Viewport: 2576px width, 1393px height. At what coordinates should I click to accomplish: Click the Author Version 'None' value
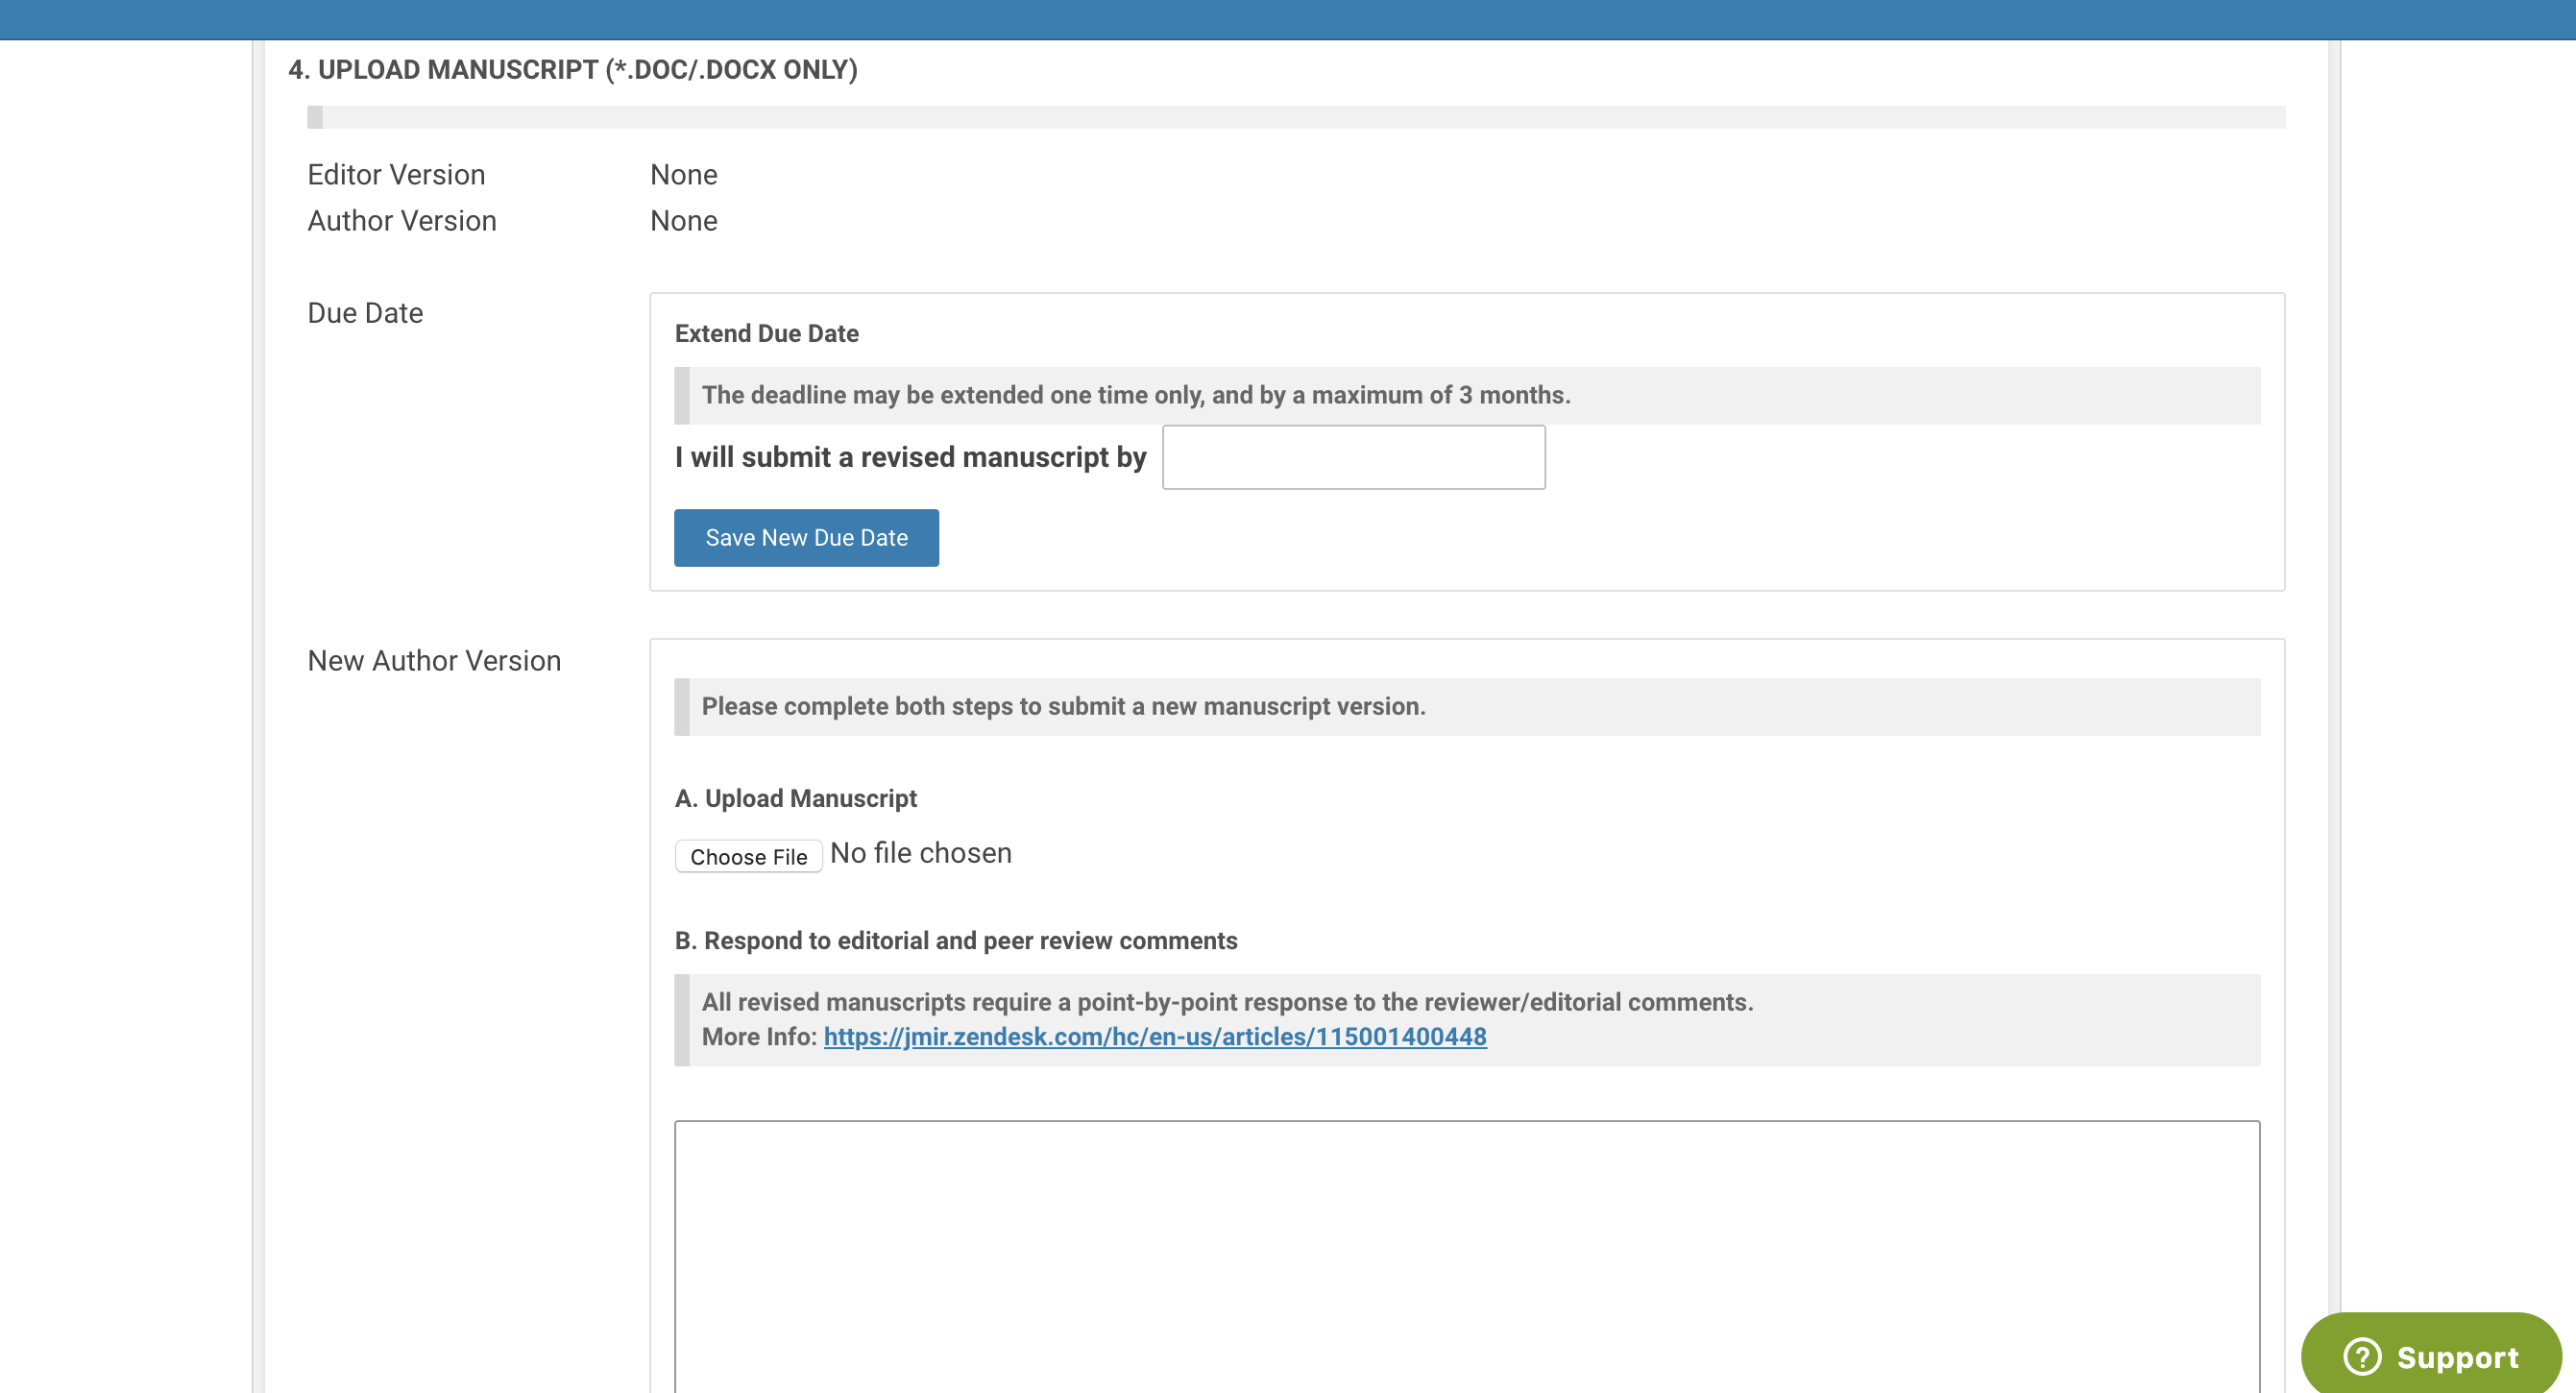coord(683,221)
